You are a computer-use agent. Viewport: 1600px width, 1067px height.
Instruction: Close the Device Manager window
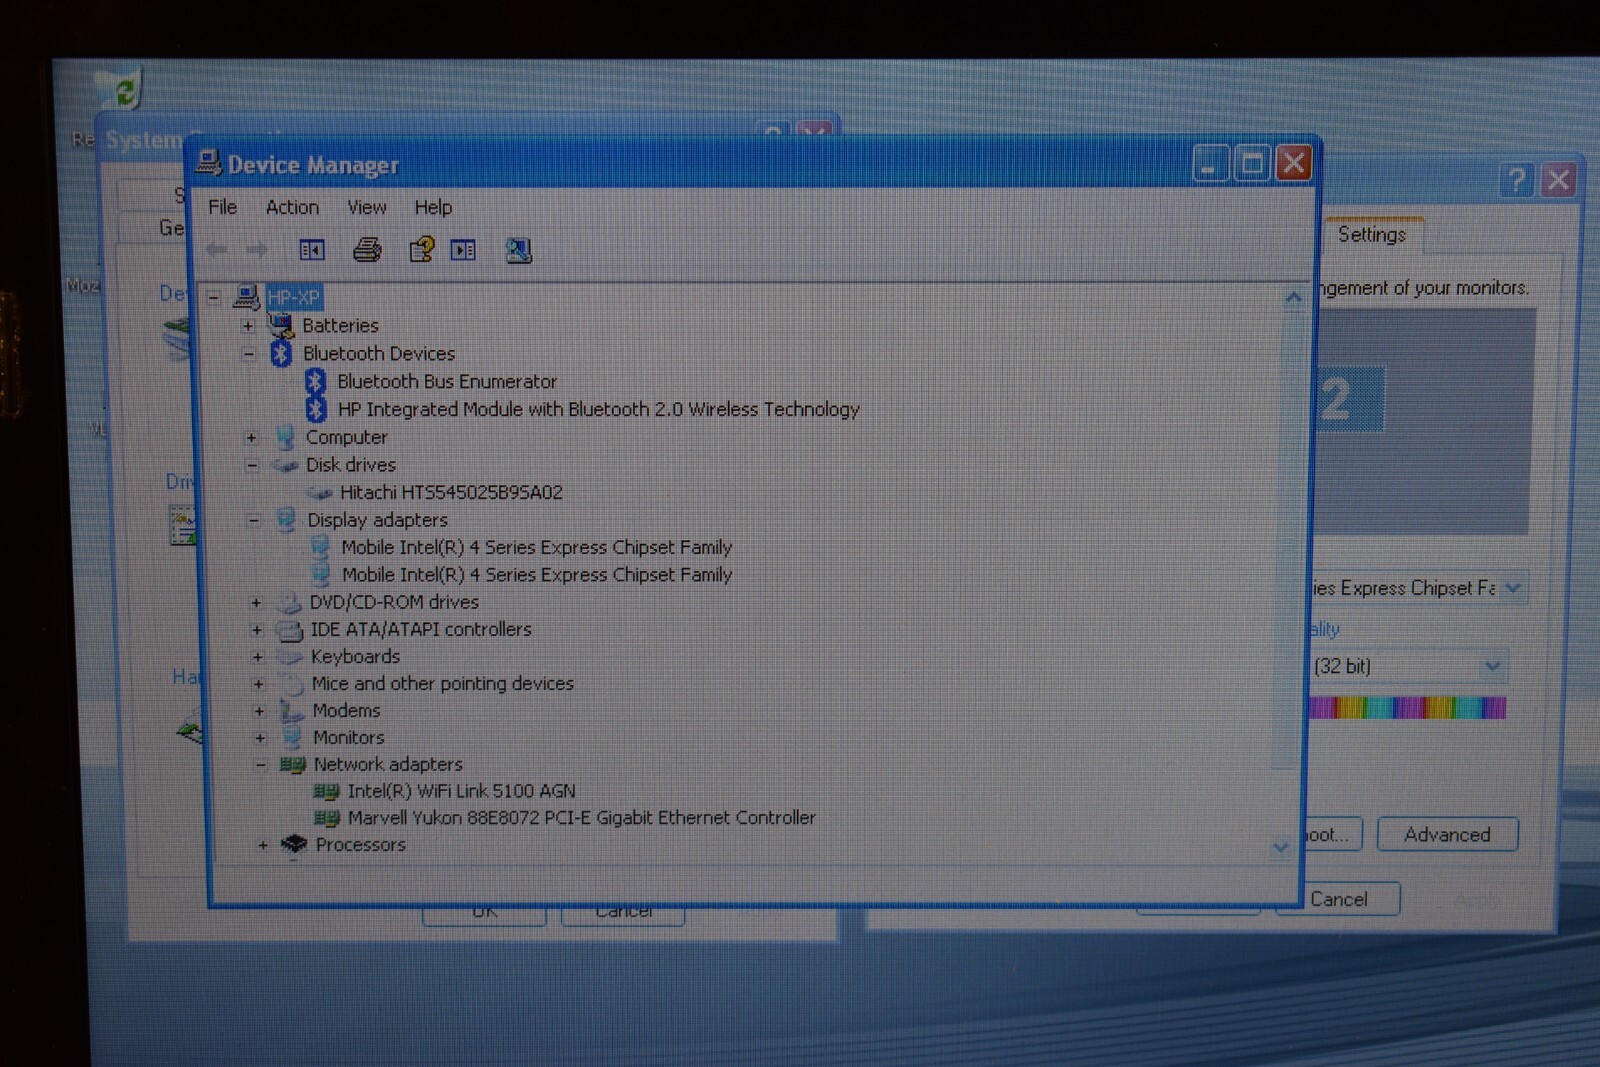1294,162
